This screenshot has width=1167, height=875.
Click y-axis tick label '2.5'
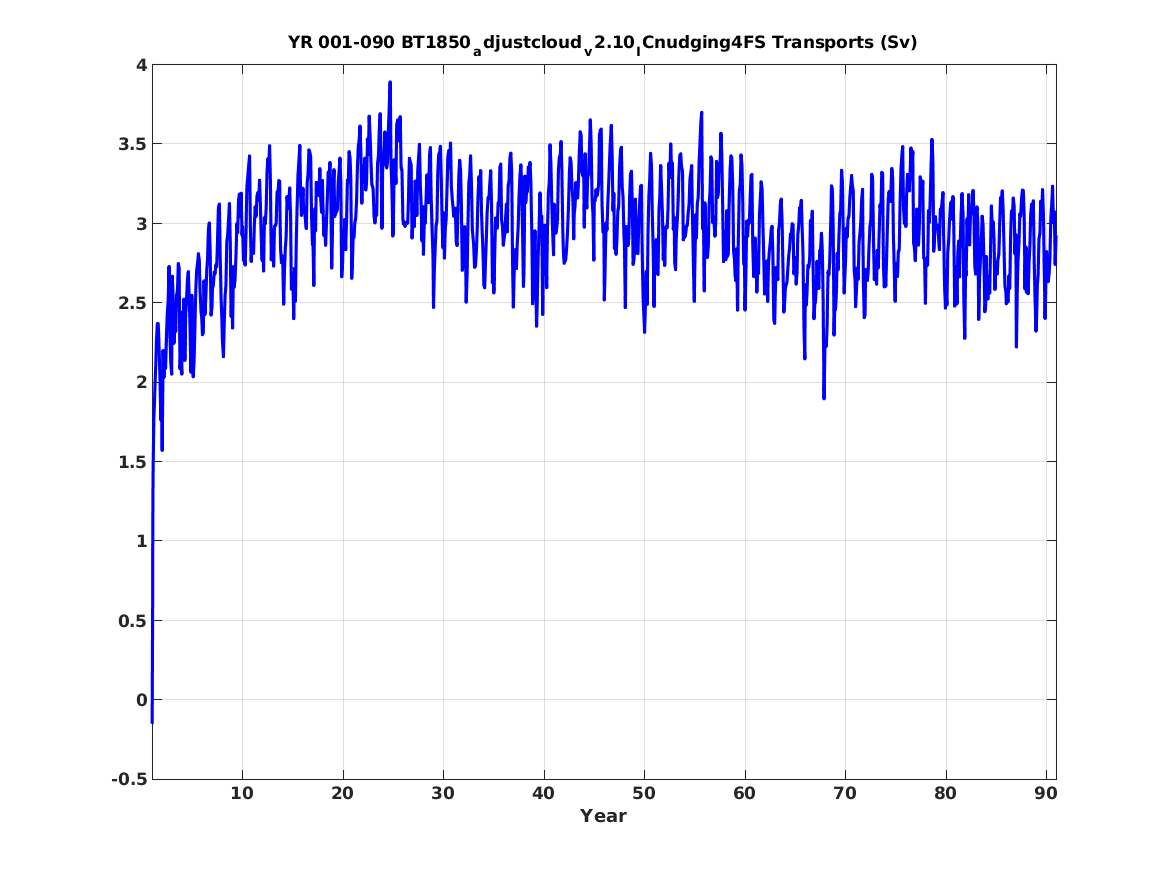click(x=133, y=303)
